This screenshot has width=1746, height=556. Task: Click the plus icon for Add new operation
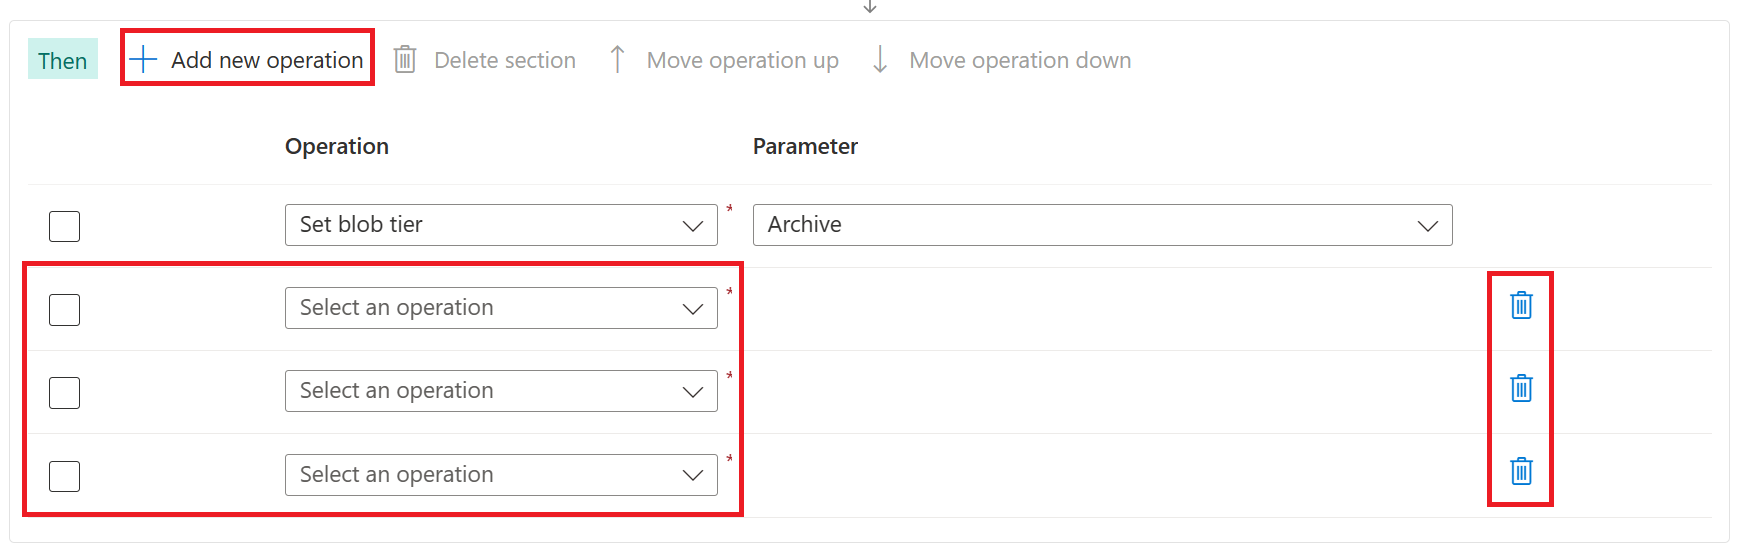[x=143, y=60]
